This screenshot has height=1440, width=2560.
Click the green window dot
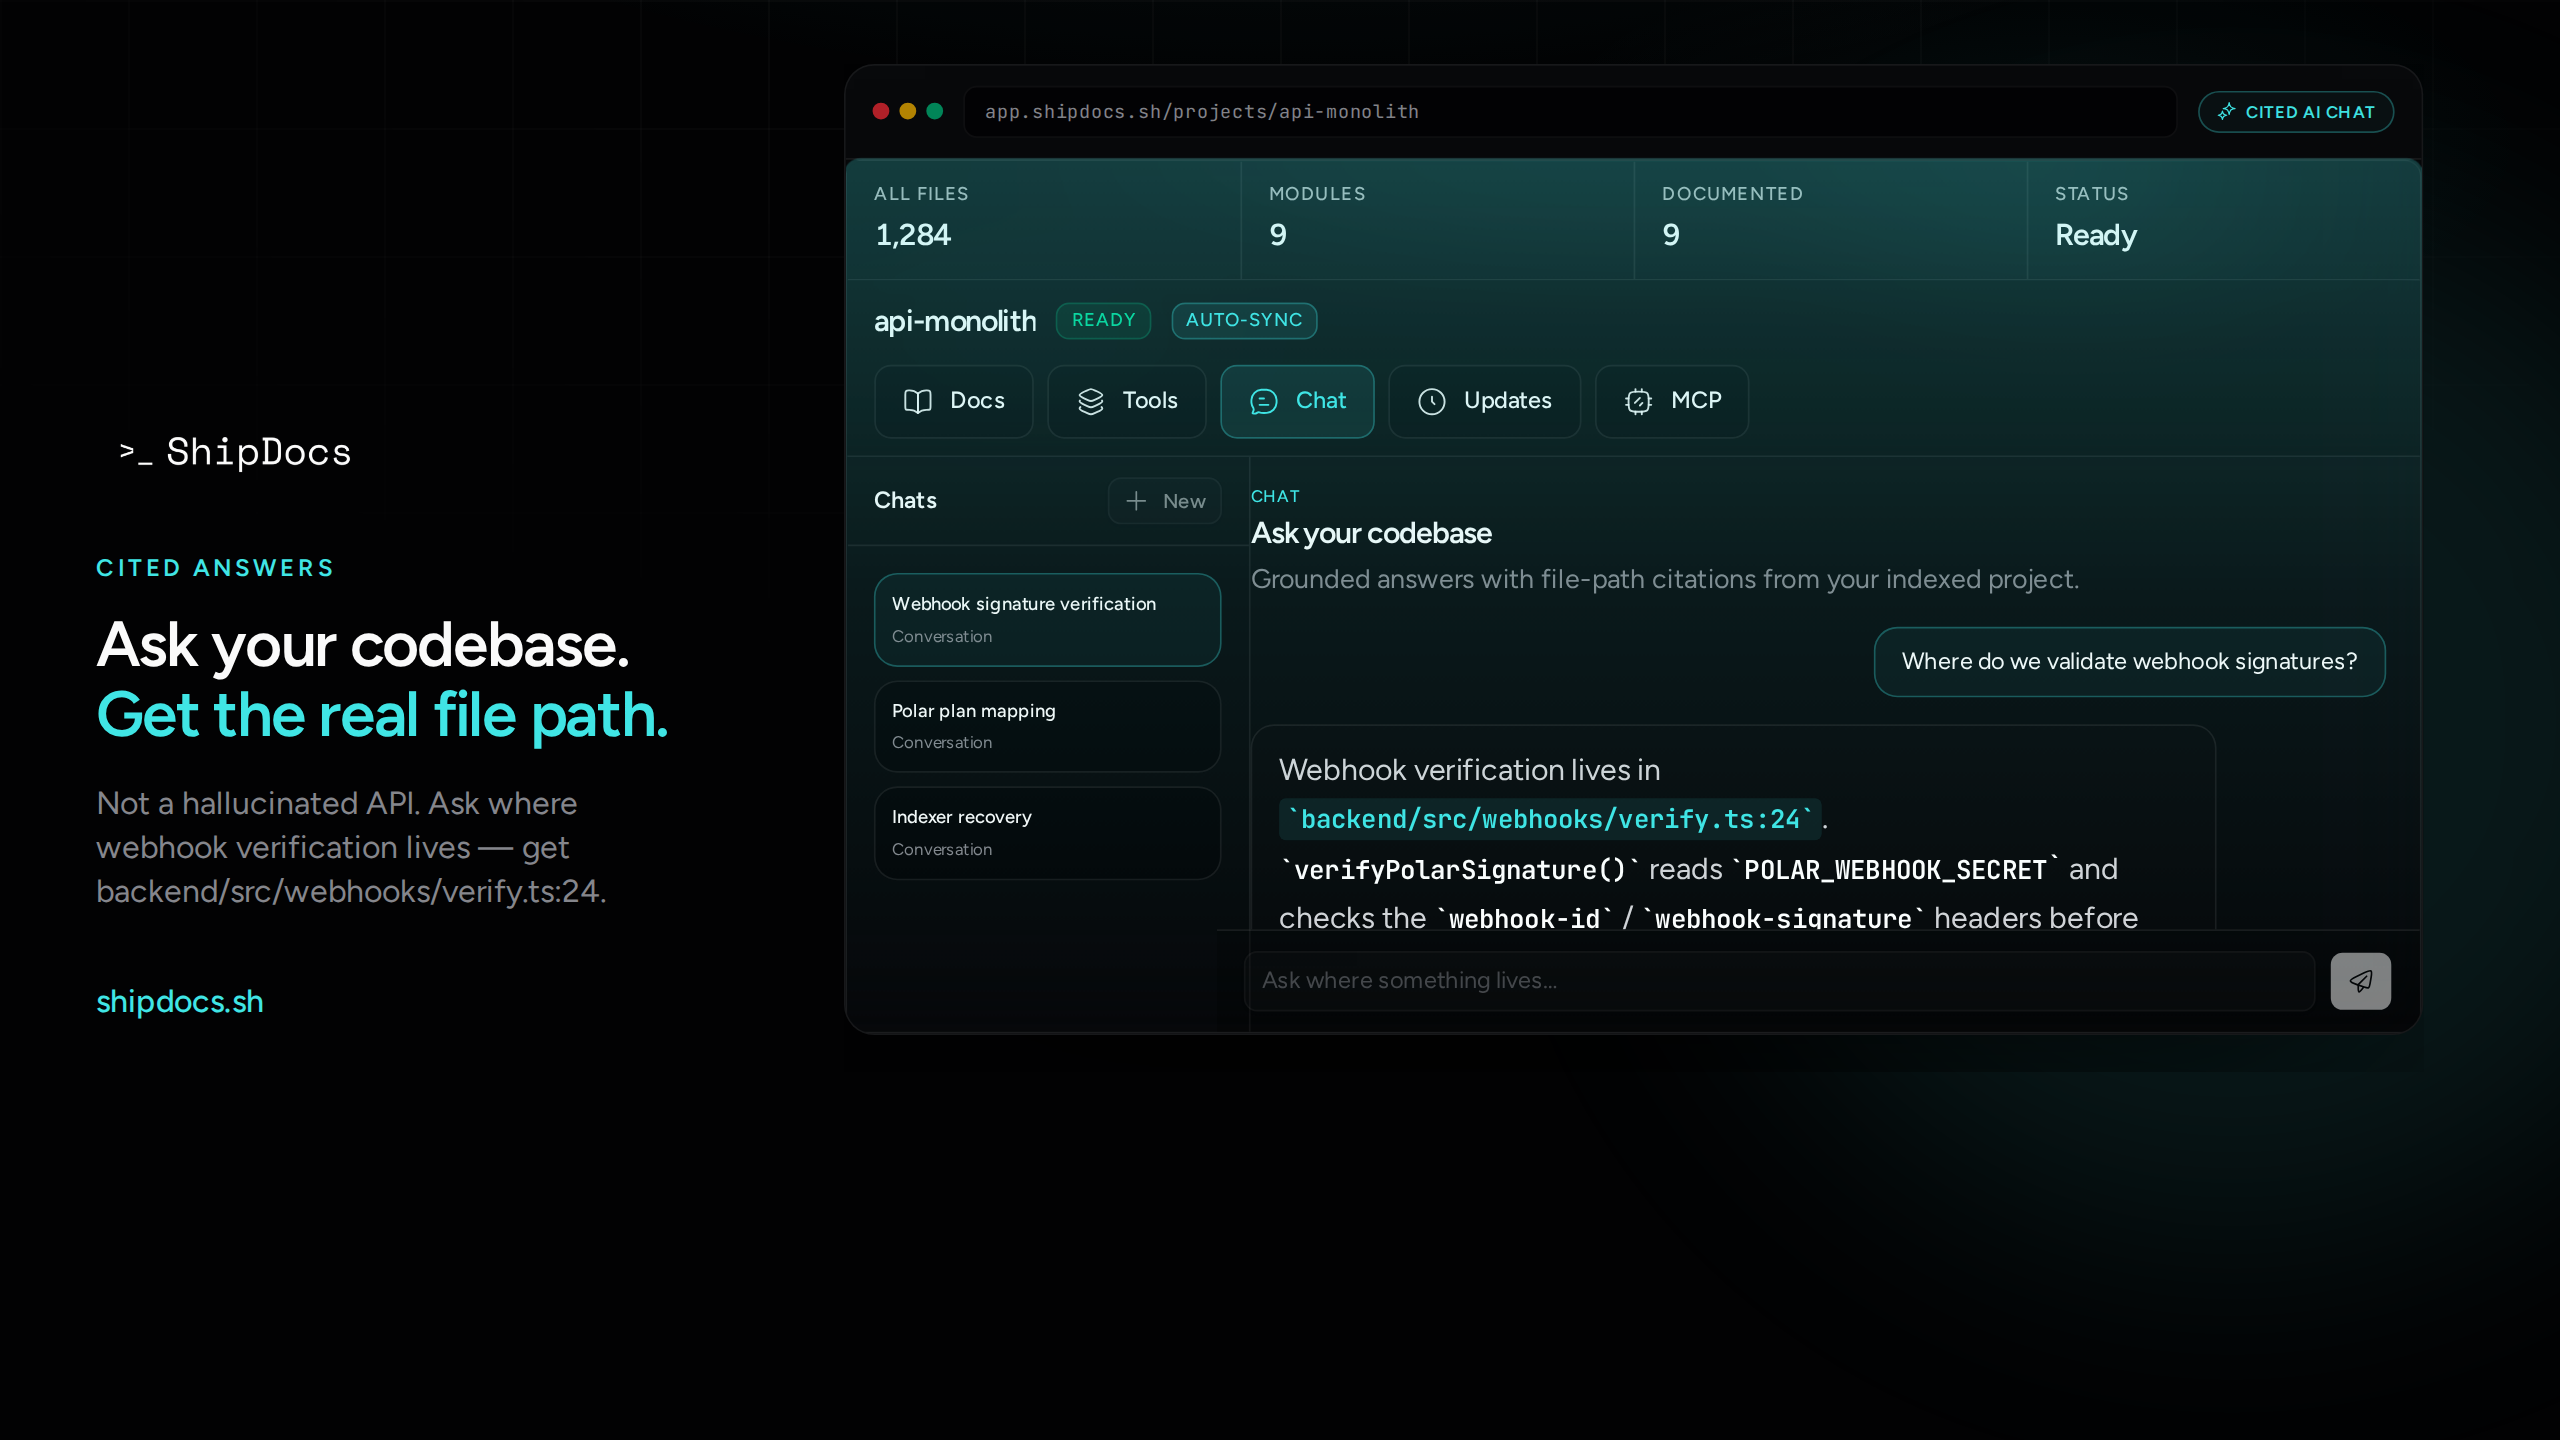click(935, 111)
